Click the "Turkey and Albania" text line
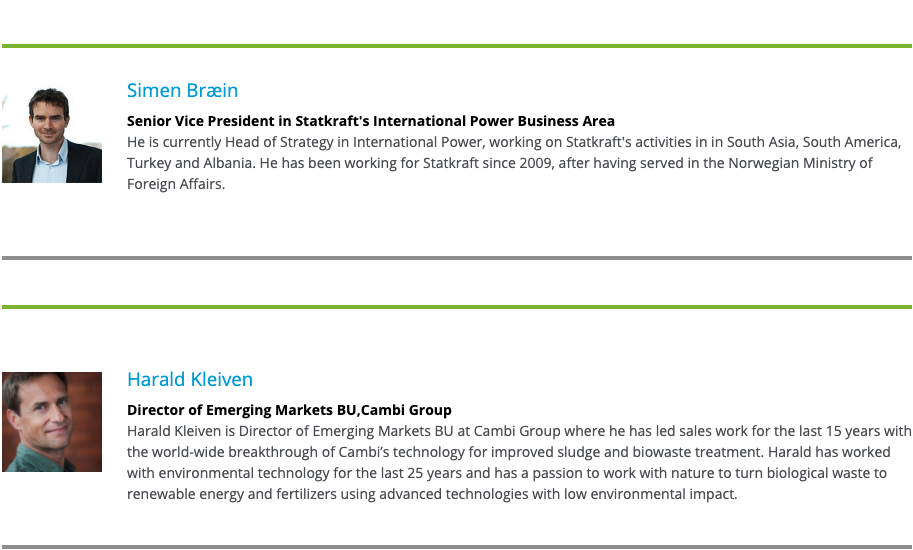This screenshot has width=913, height=550. 190,163
